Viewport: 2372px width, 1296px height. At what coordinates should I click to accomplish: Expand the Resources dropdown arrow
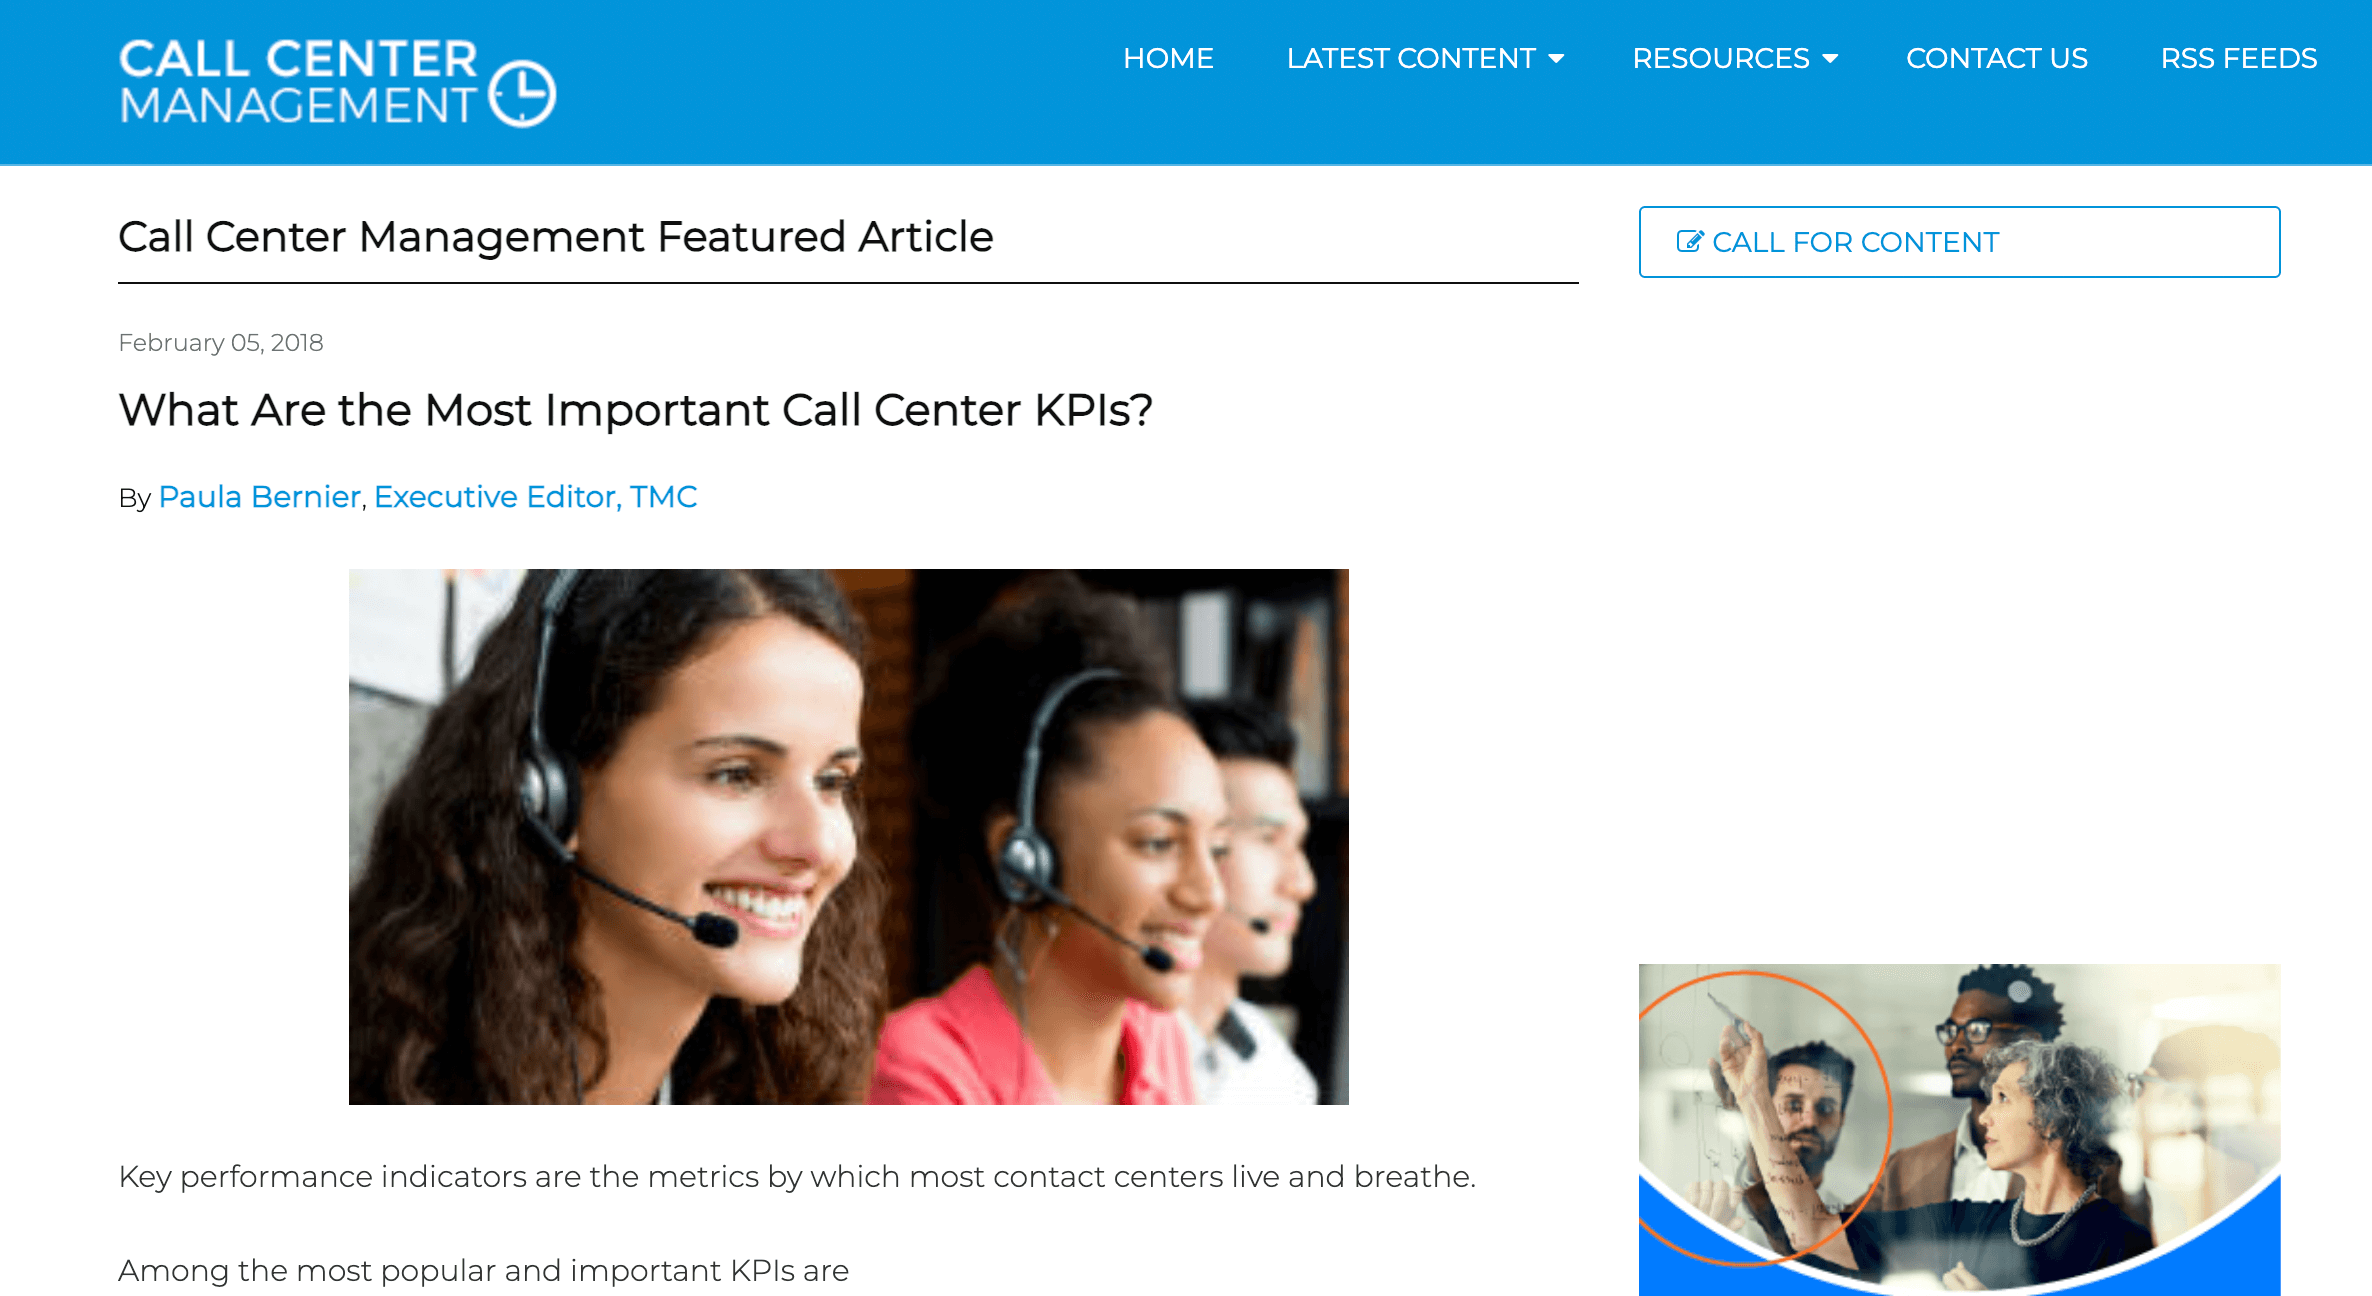(1830, 59)
